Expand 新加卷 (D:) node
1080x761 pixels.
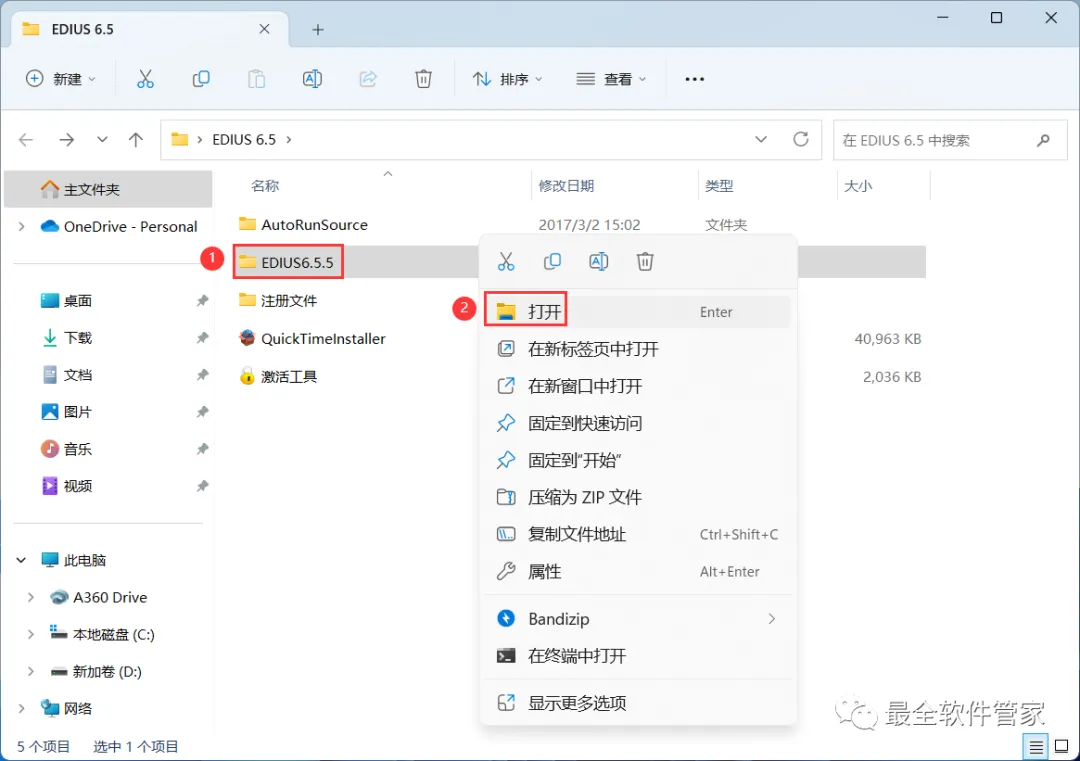click(30, 671)
